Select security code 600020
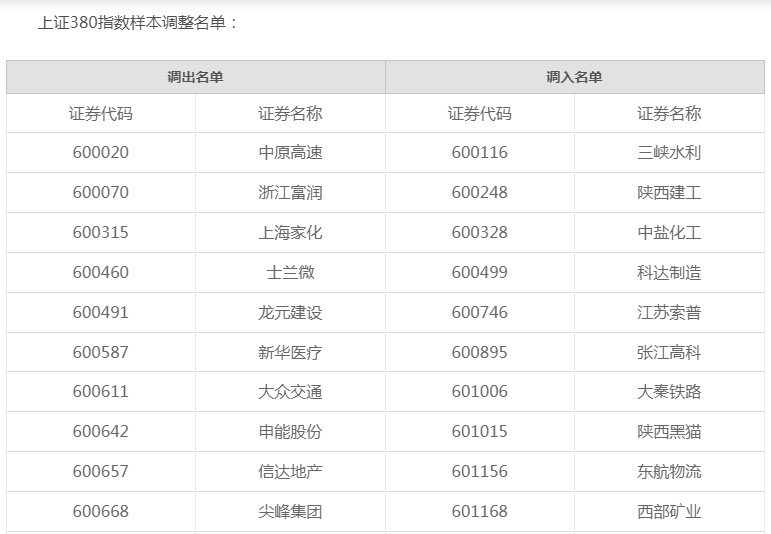771x534 pixels. [101, 153]
